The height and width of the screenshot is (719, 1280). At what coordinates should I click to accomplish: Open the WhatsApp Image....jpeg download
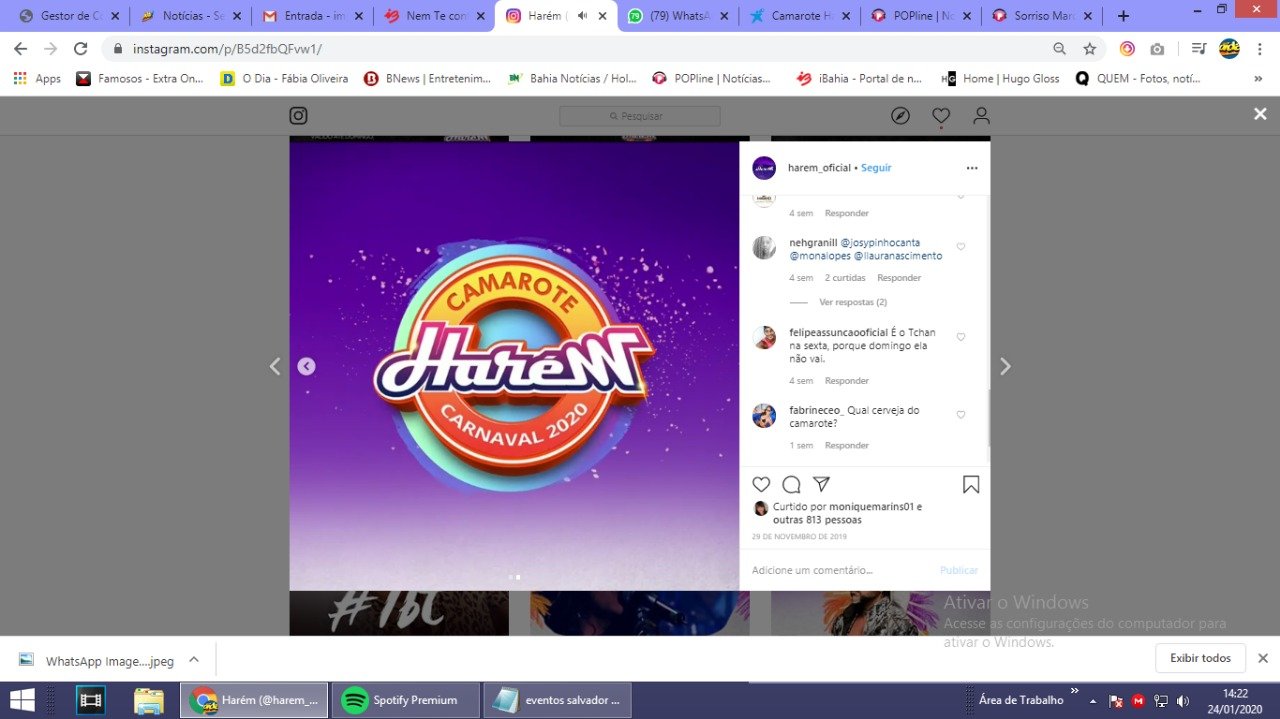pos(98,661)
